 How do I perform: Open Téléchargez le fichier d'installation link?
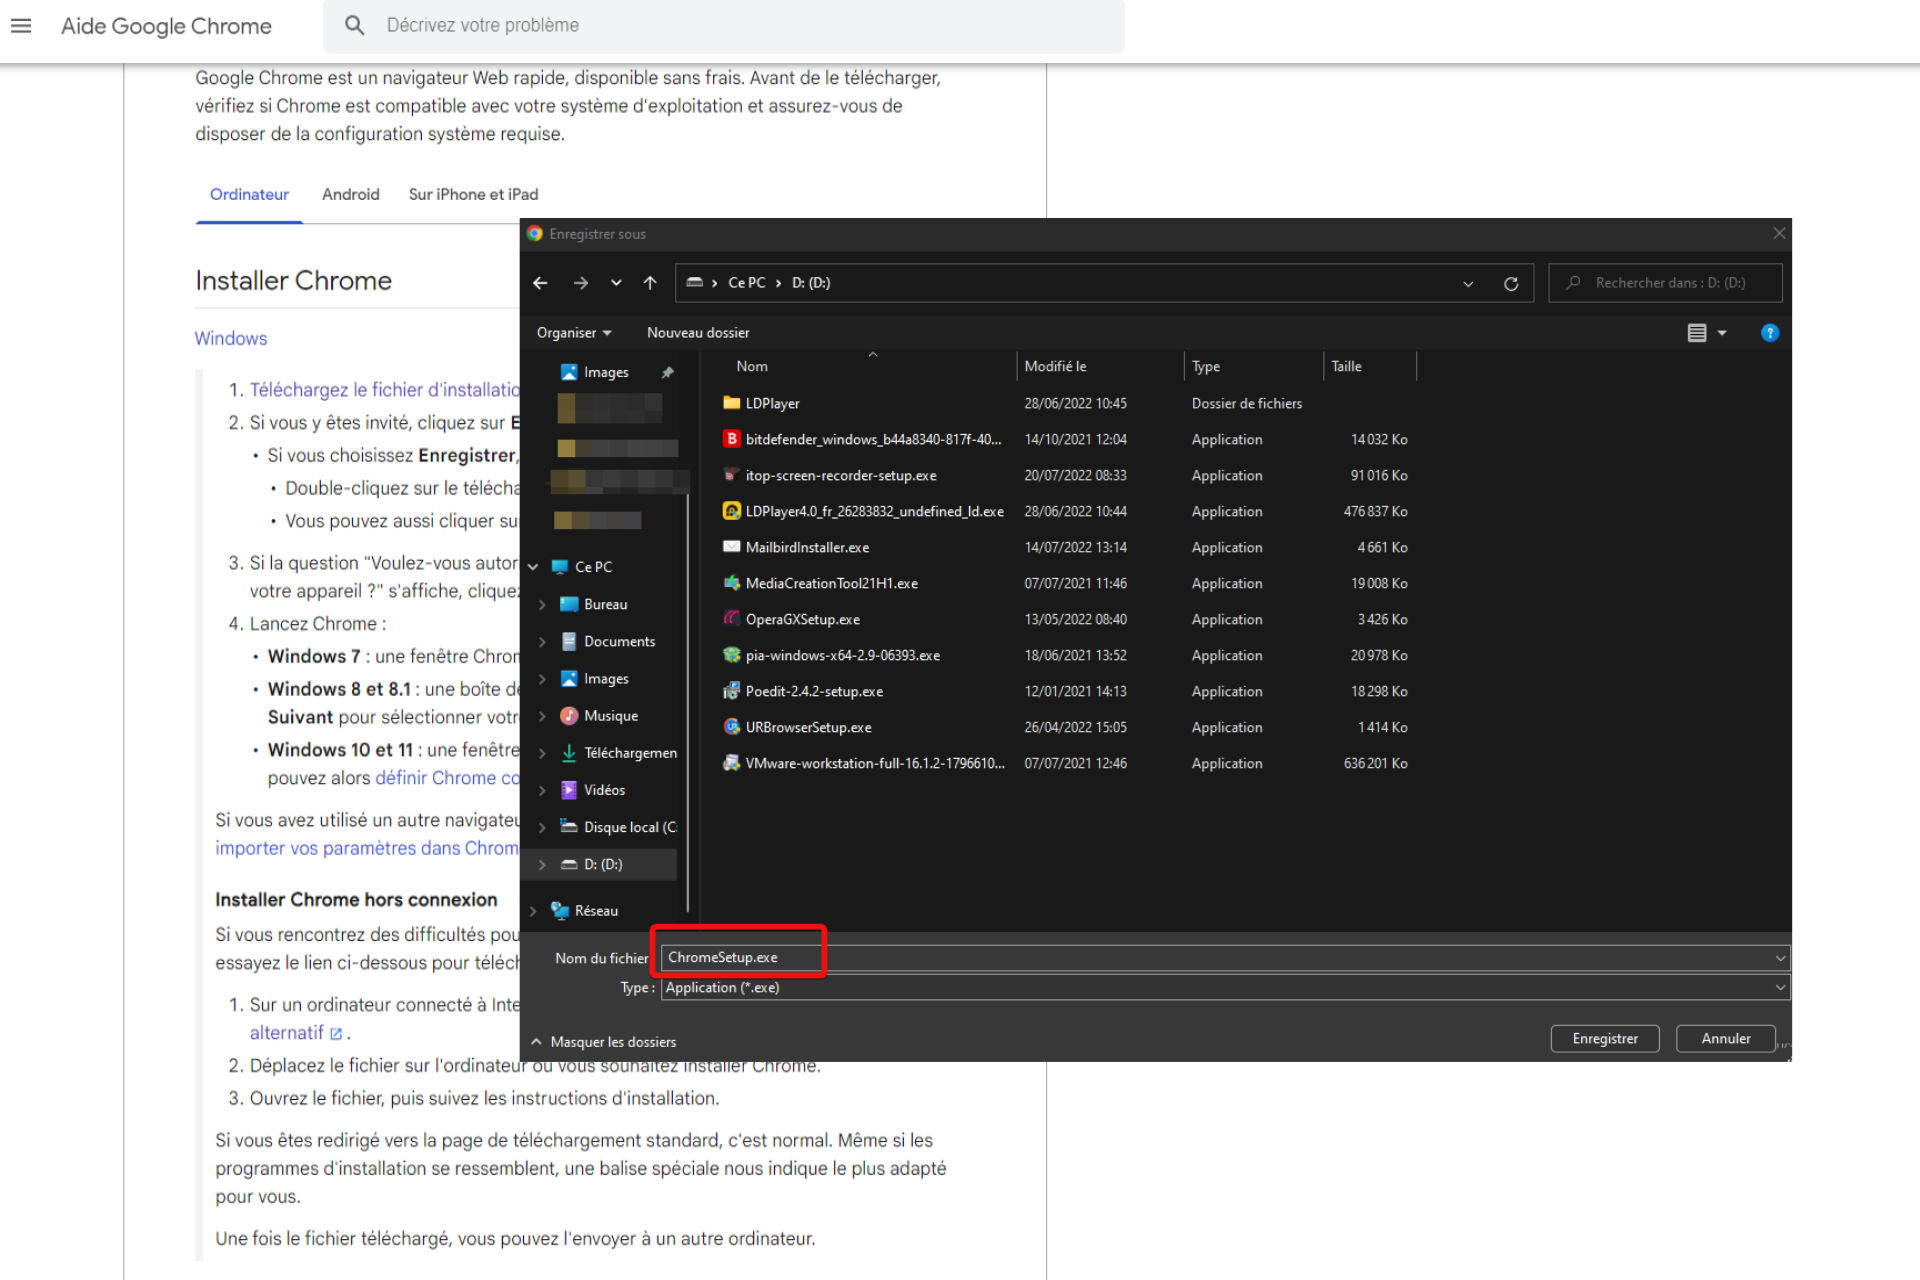[x=385, y=390]
